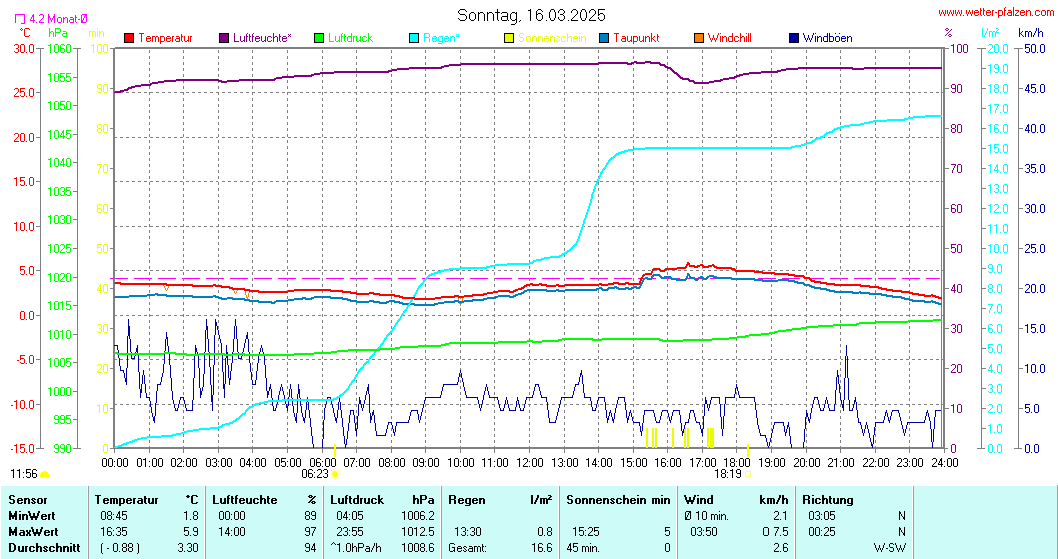Click the rain maximum time 13:30

point(467,532)
